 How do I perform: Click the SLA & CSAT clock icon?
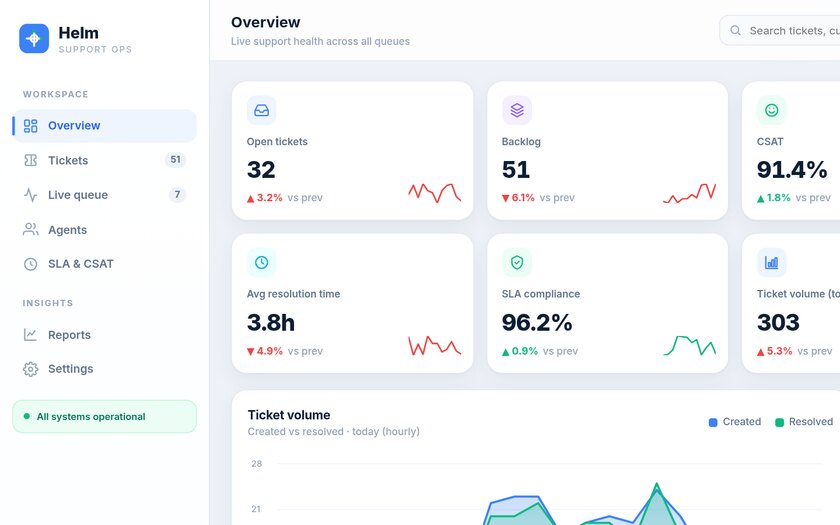point(31,264)
